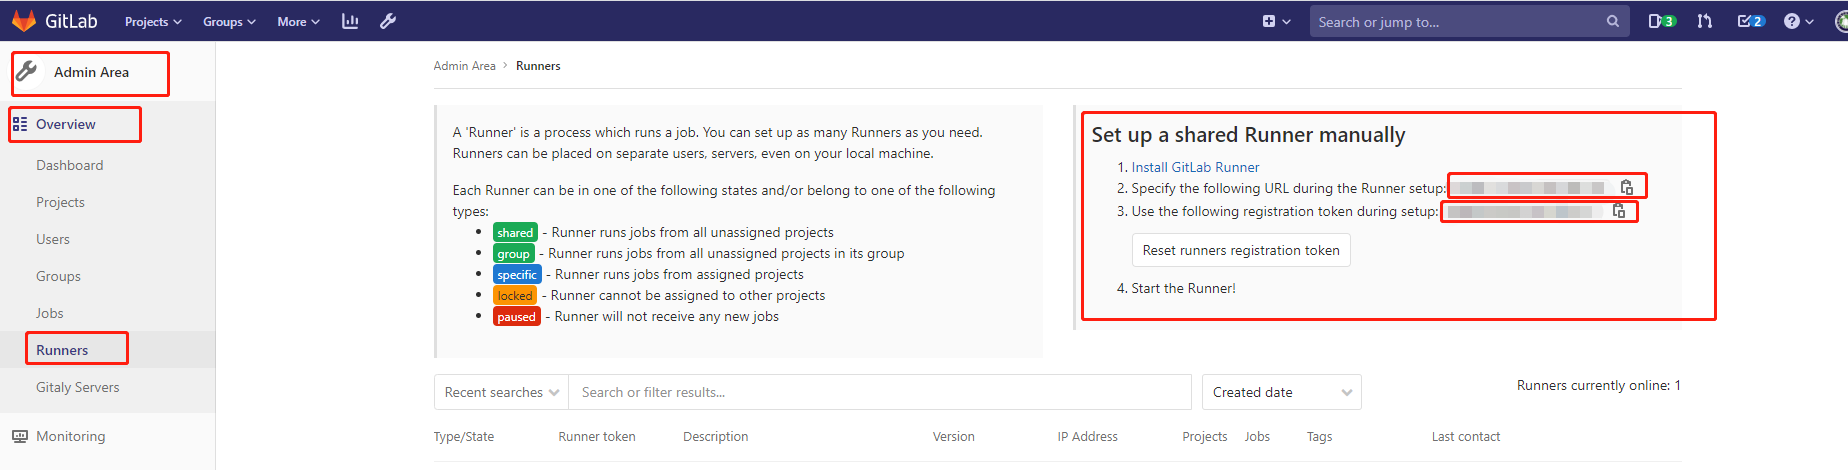This screenshot has width=1848, height=470.
Task: Click the red paused label
Action: [x=516, y=316]
